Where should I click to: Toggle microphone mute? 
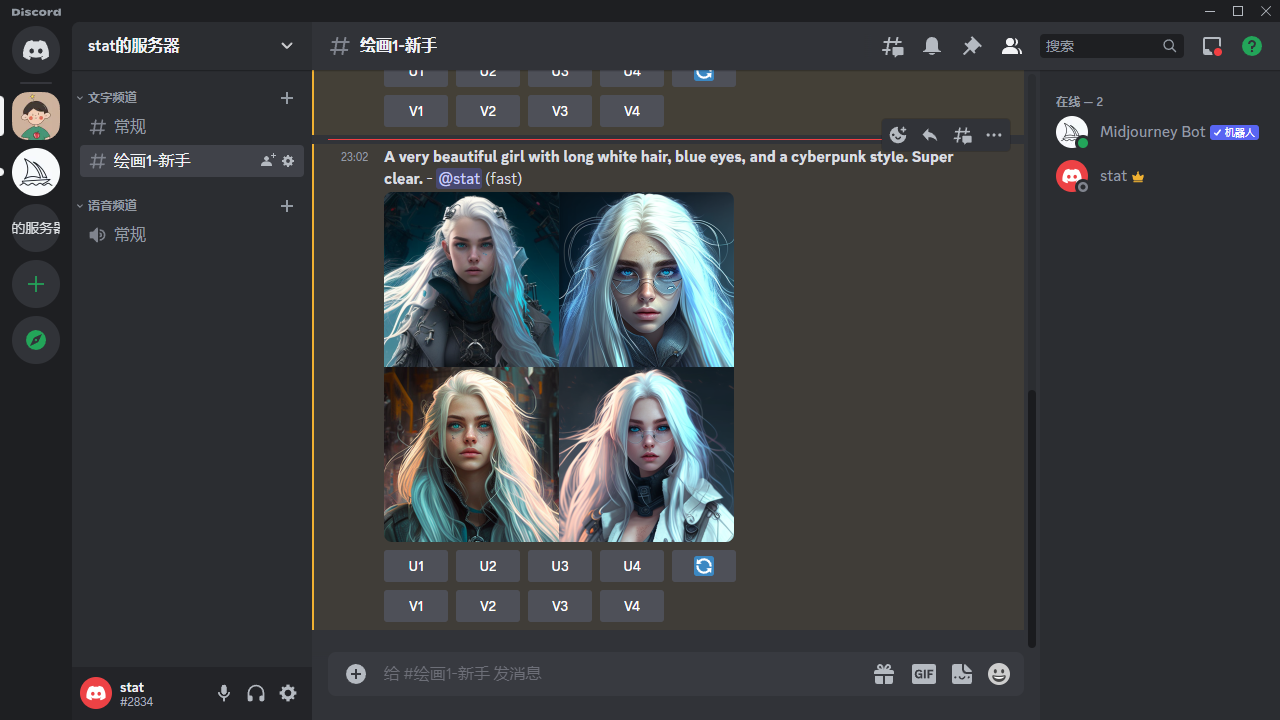[x=224, y=693]
